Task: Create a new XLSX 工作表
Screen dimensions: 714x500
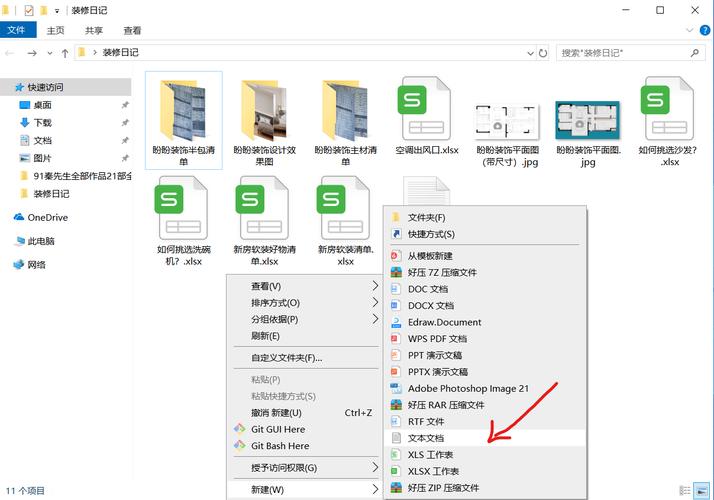Action: pyautogui.click(x=485, y=471)
